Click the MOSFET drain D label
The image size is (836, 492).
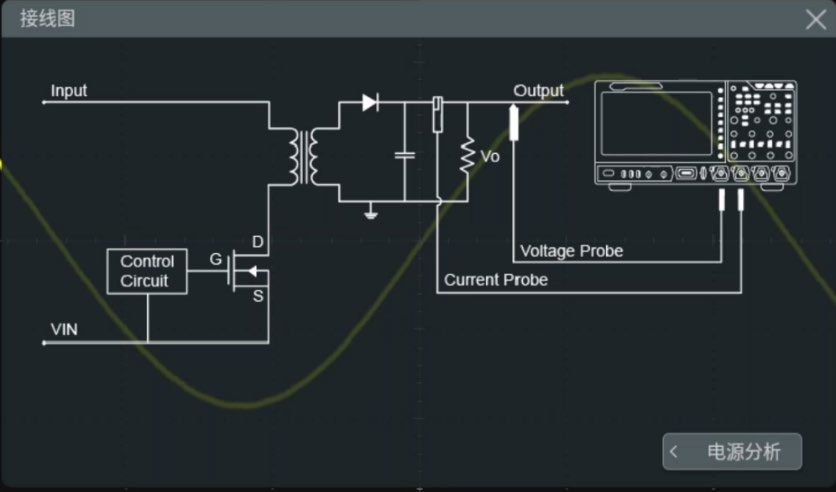pos(258,242)
